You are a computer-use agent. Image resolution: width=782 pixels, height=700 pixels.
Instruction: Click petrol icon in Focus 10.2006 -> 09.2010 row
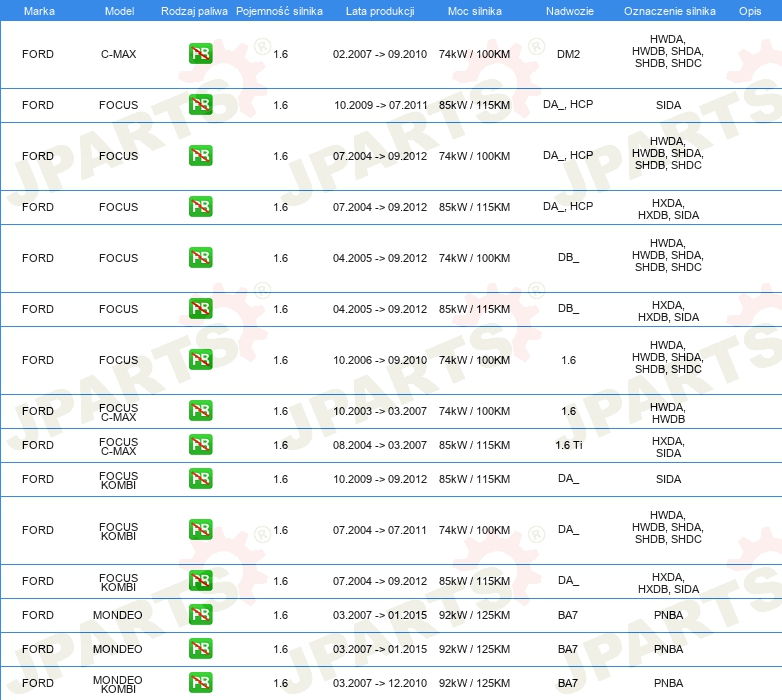pyautogui.click(x=200, y=359)
